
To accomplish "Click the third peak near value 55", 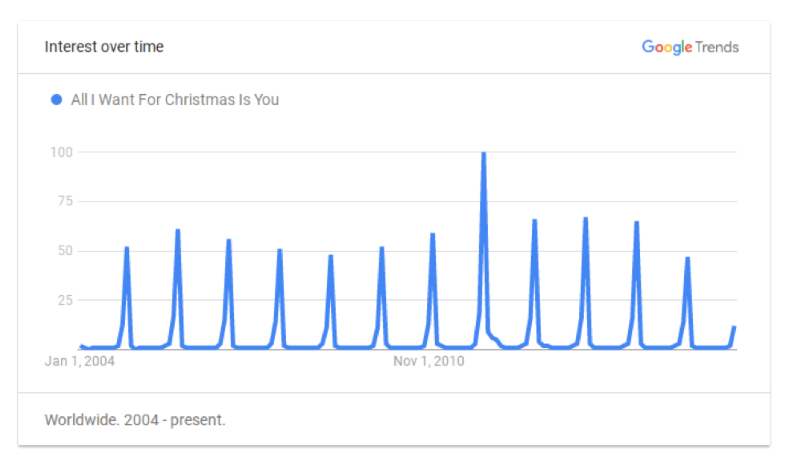I will coord(229,240).
